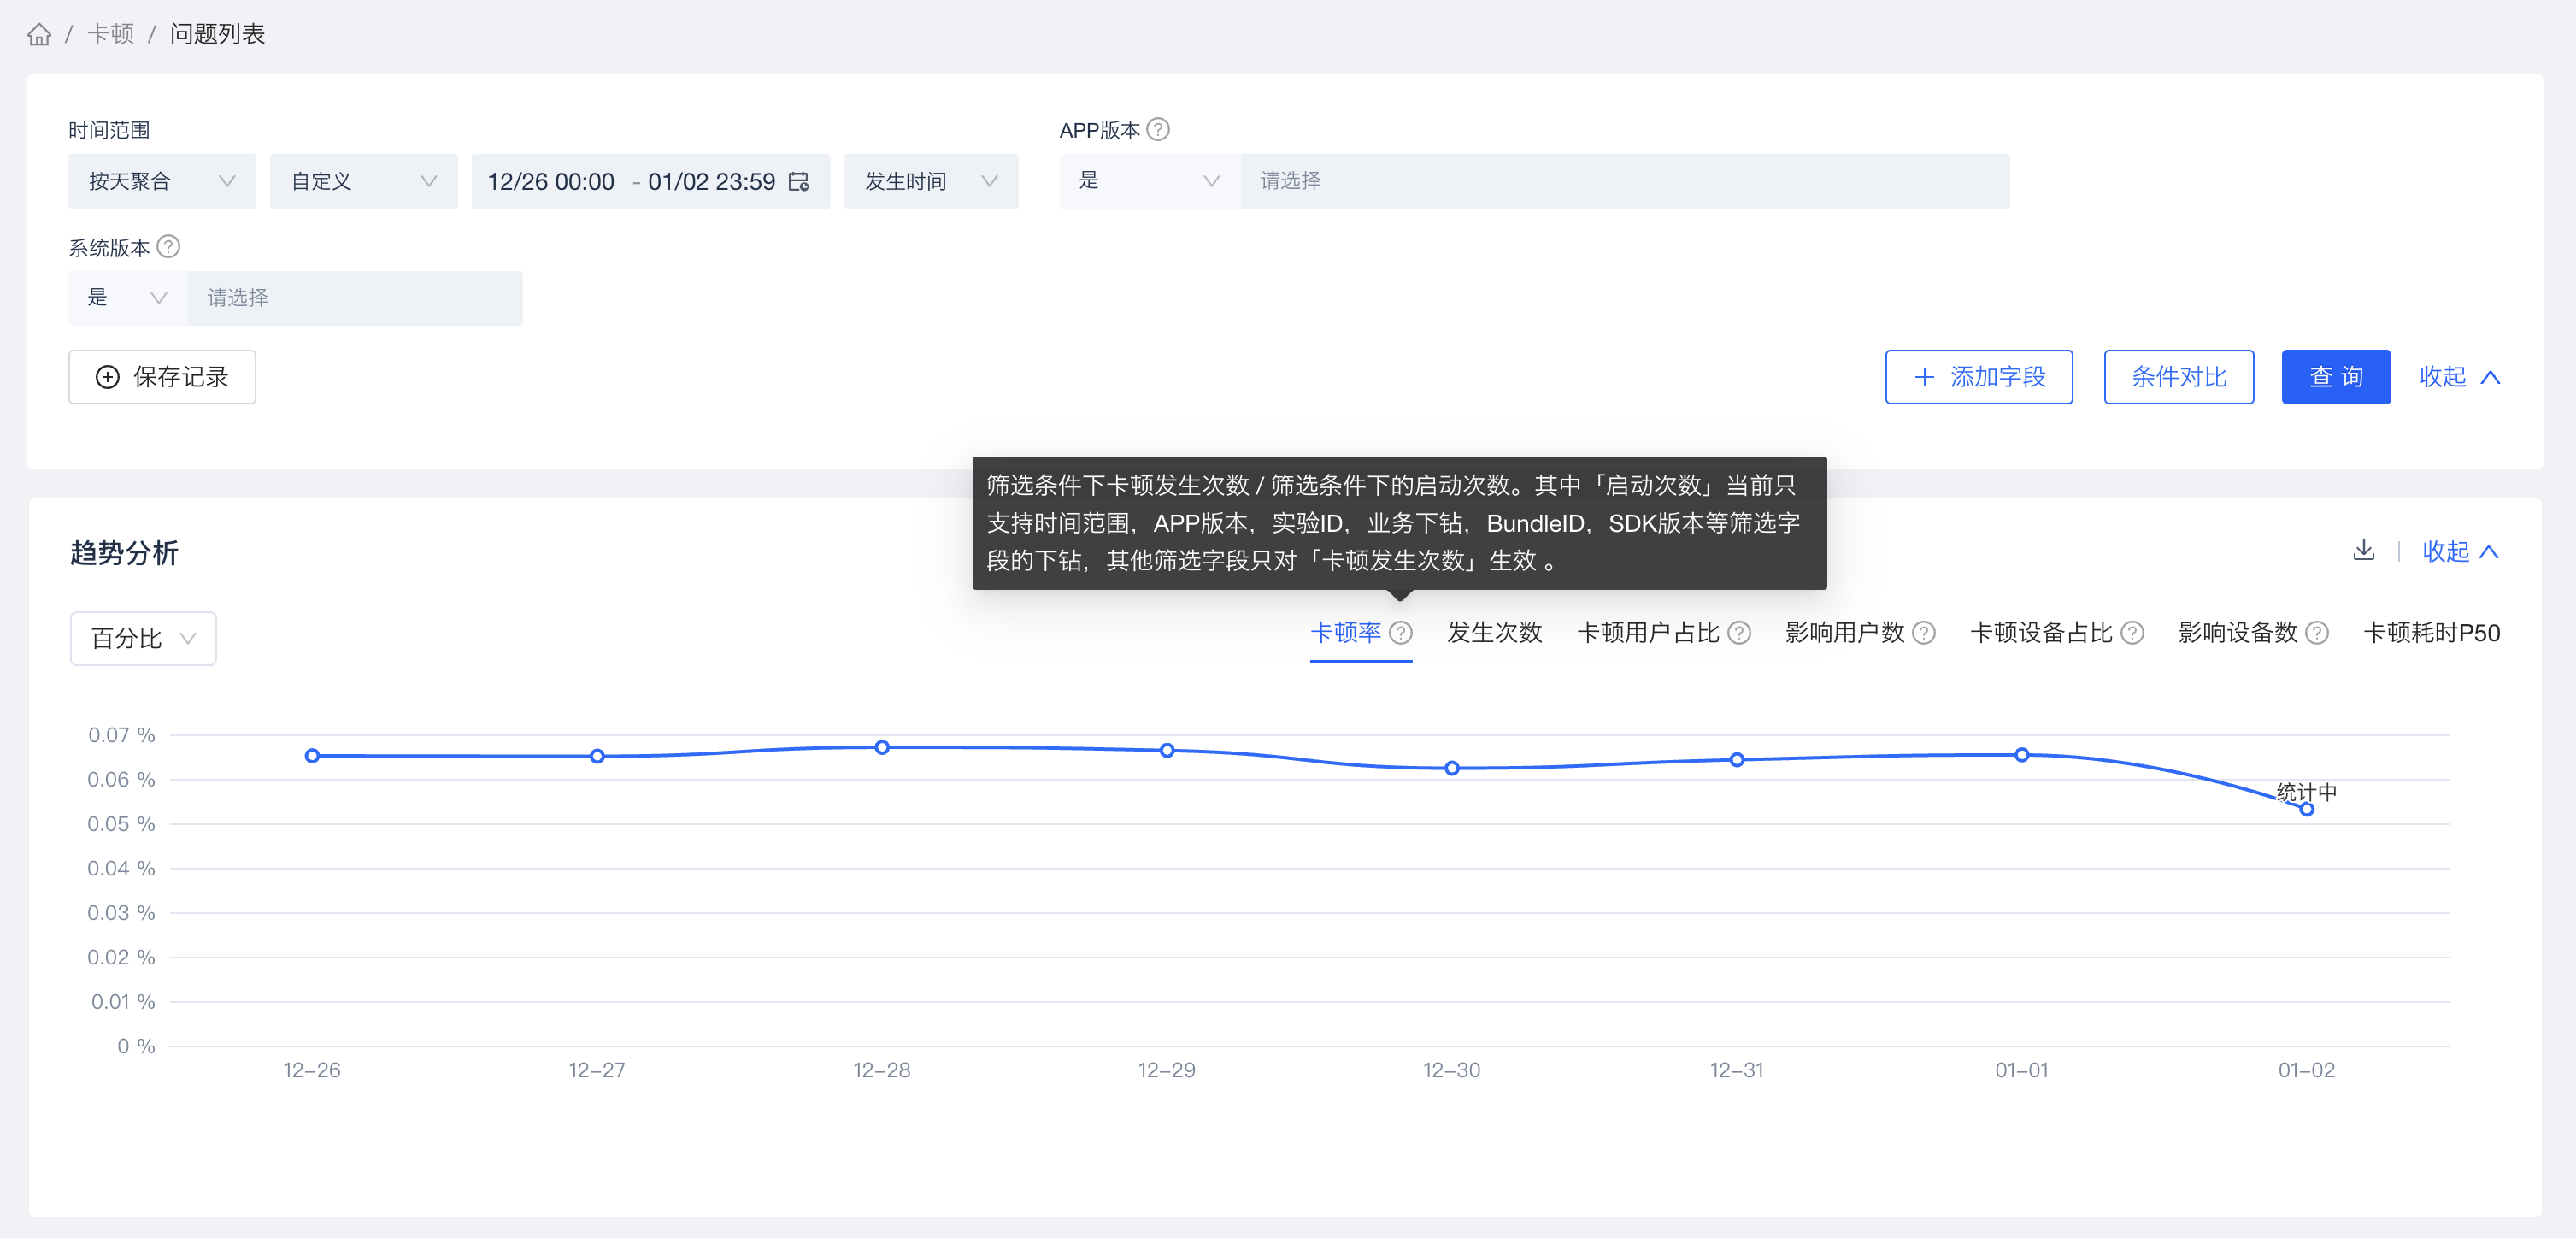Click the 12-31 data point on chart
Image resolution: width=2576 pixels, height=1238 pixels.
pos(1737,760)
